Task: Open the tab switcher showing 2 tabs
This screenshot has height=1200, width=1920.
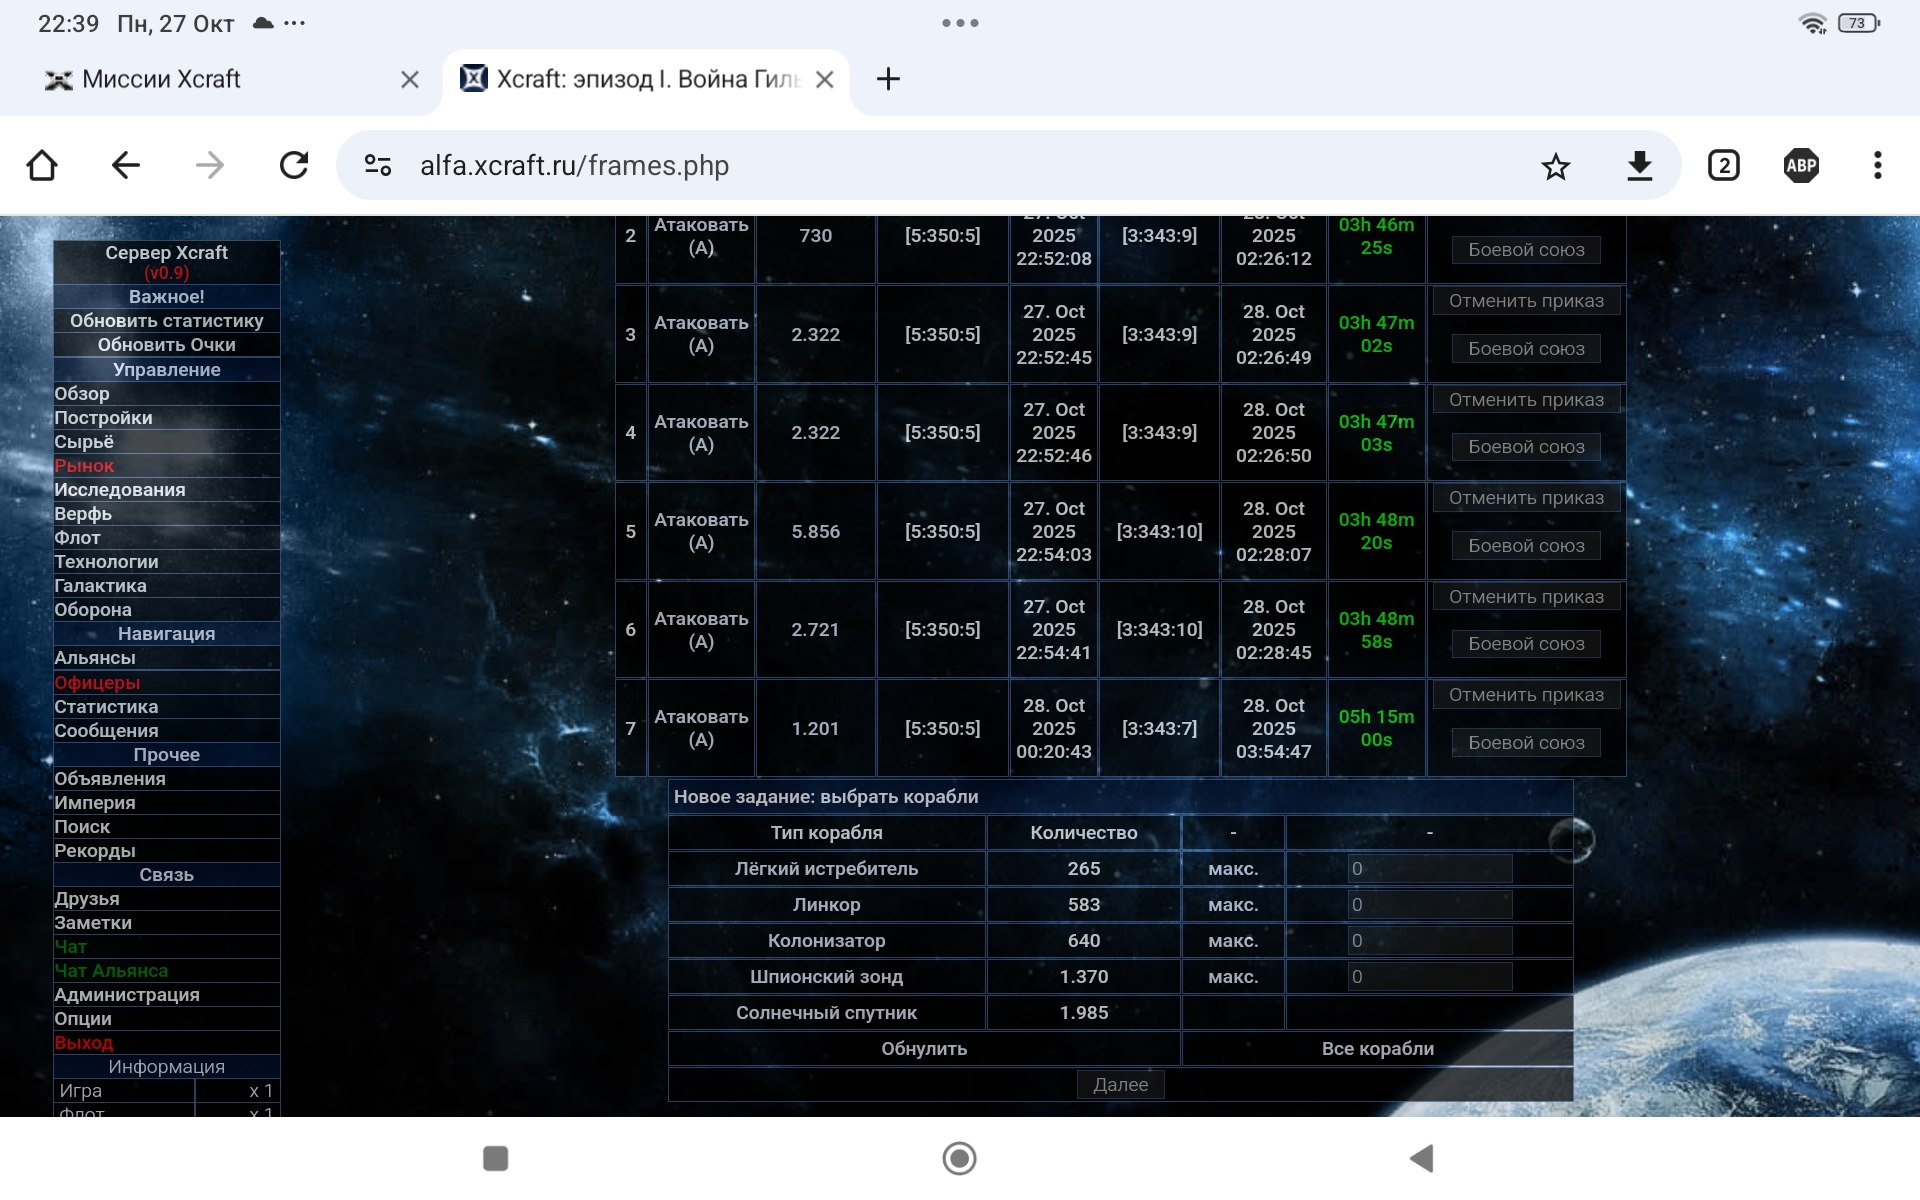Action: pyautogui.click(x=1723, y=165)
